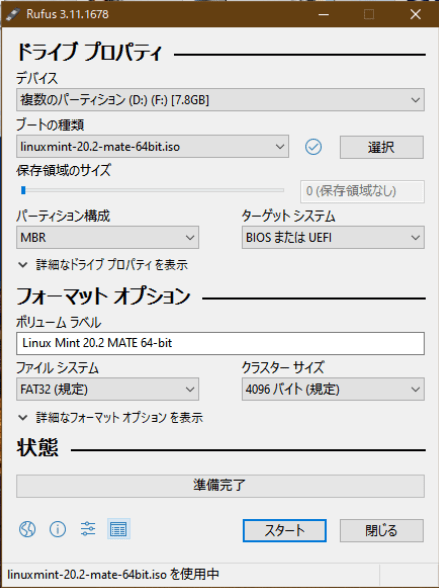Minimize the Rufus window
The width and height of the screenshot is (439, 588).
(324, 14)
